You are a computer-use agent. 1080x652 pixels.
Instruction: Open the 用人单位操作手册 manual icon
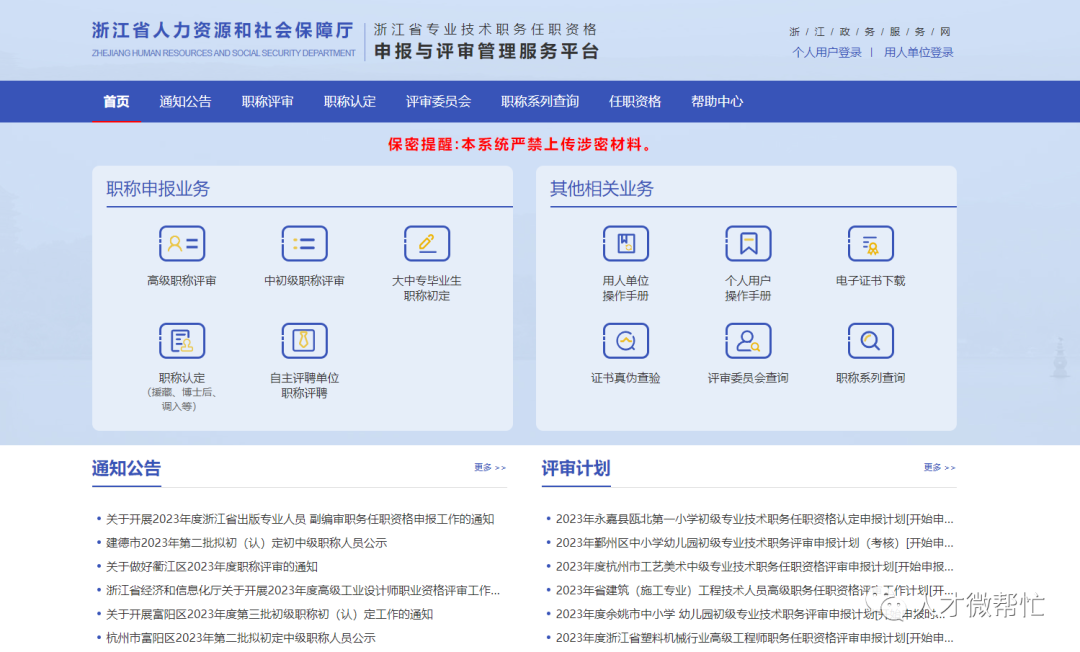tap(627, 243)
